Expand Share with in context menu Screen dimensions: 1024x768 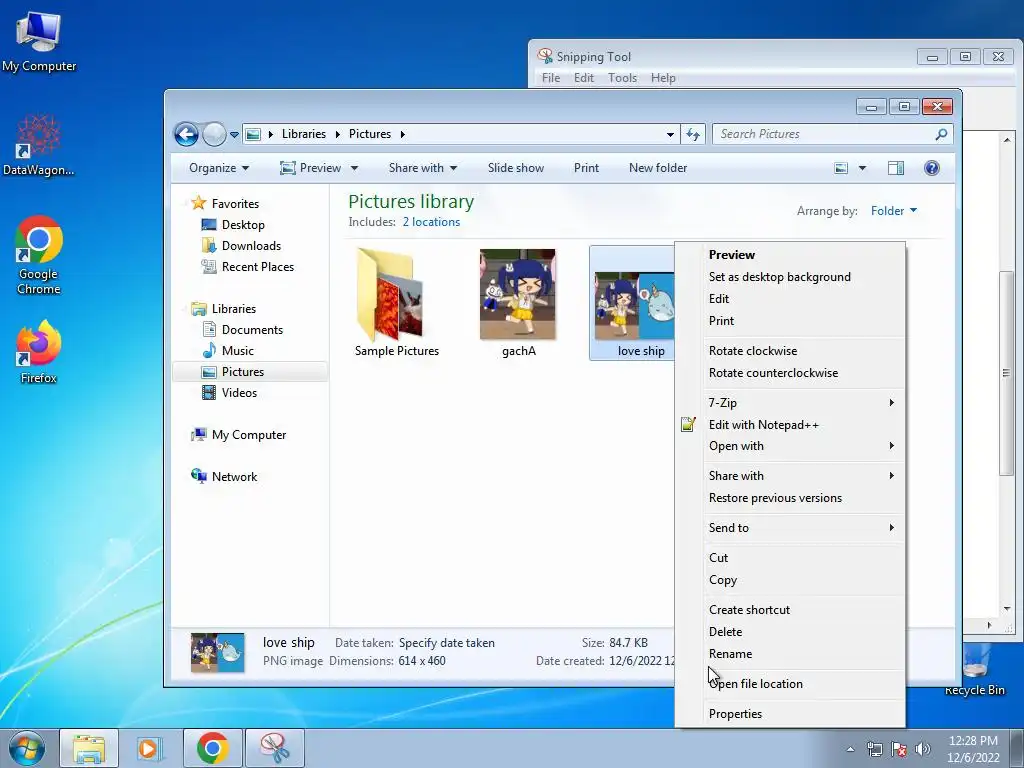[x=790, y=476]
